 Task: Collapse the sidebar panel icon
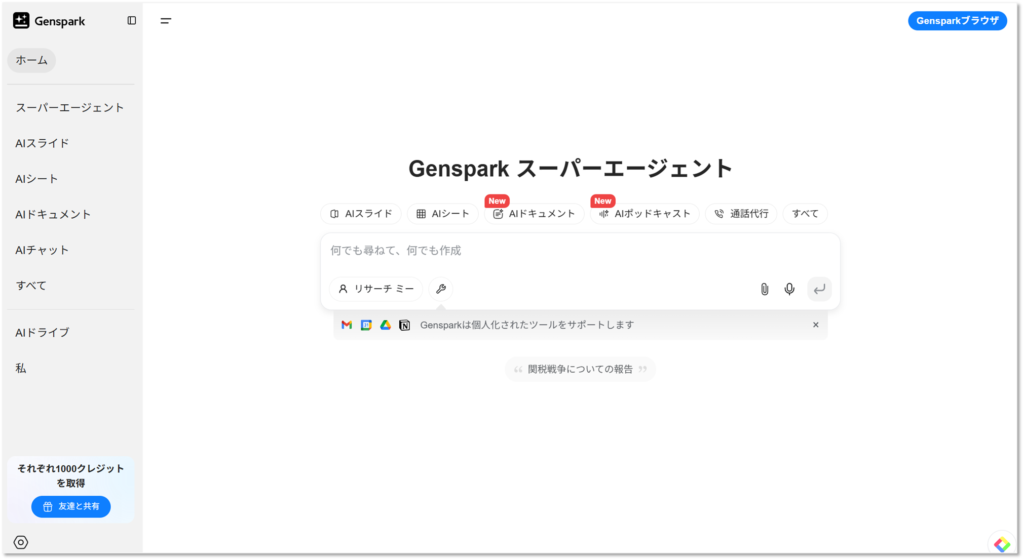[132, 21]
